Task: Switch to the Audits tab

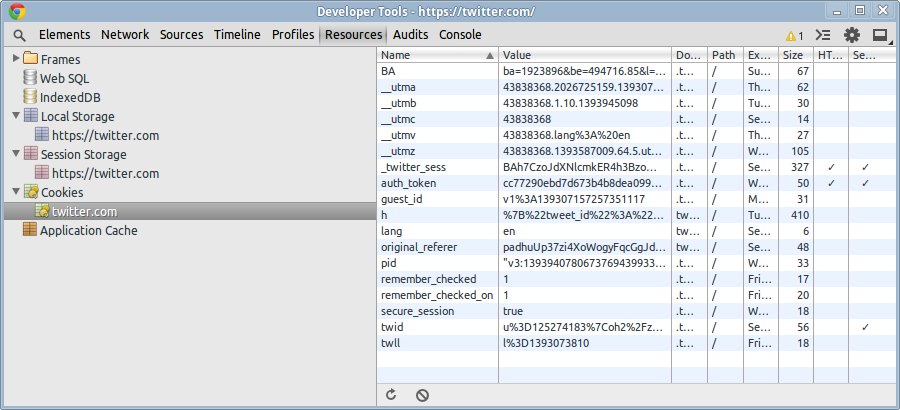Action: pos(410,34)
